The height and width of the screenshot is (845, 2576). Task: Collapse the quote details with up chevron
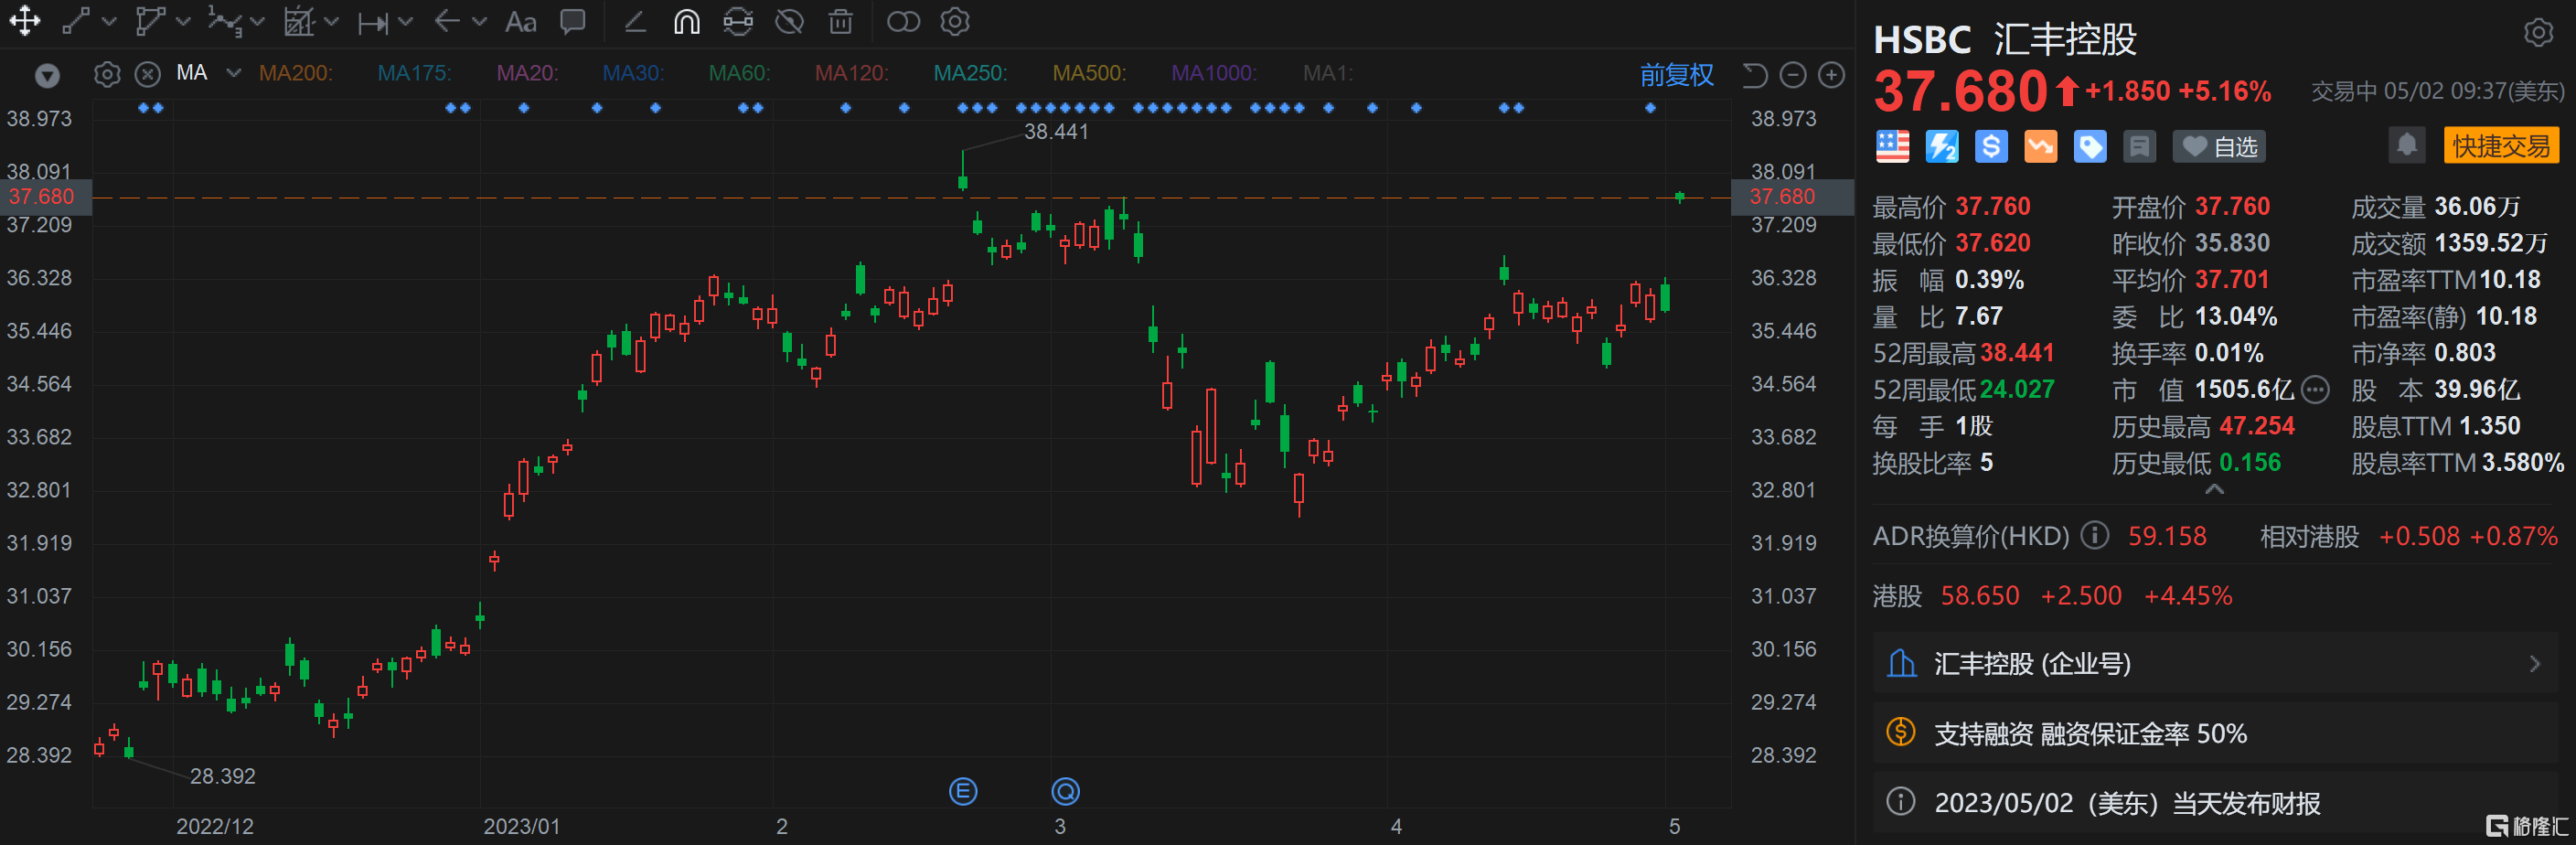pos(2214,489)
